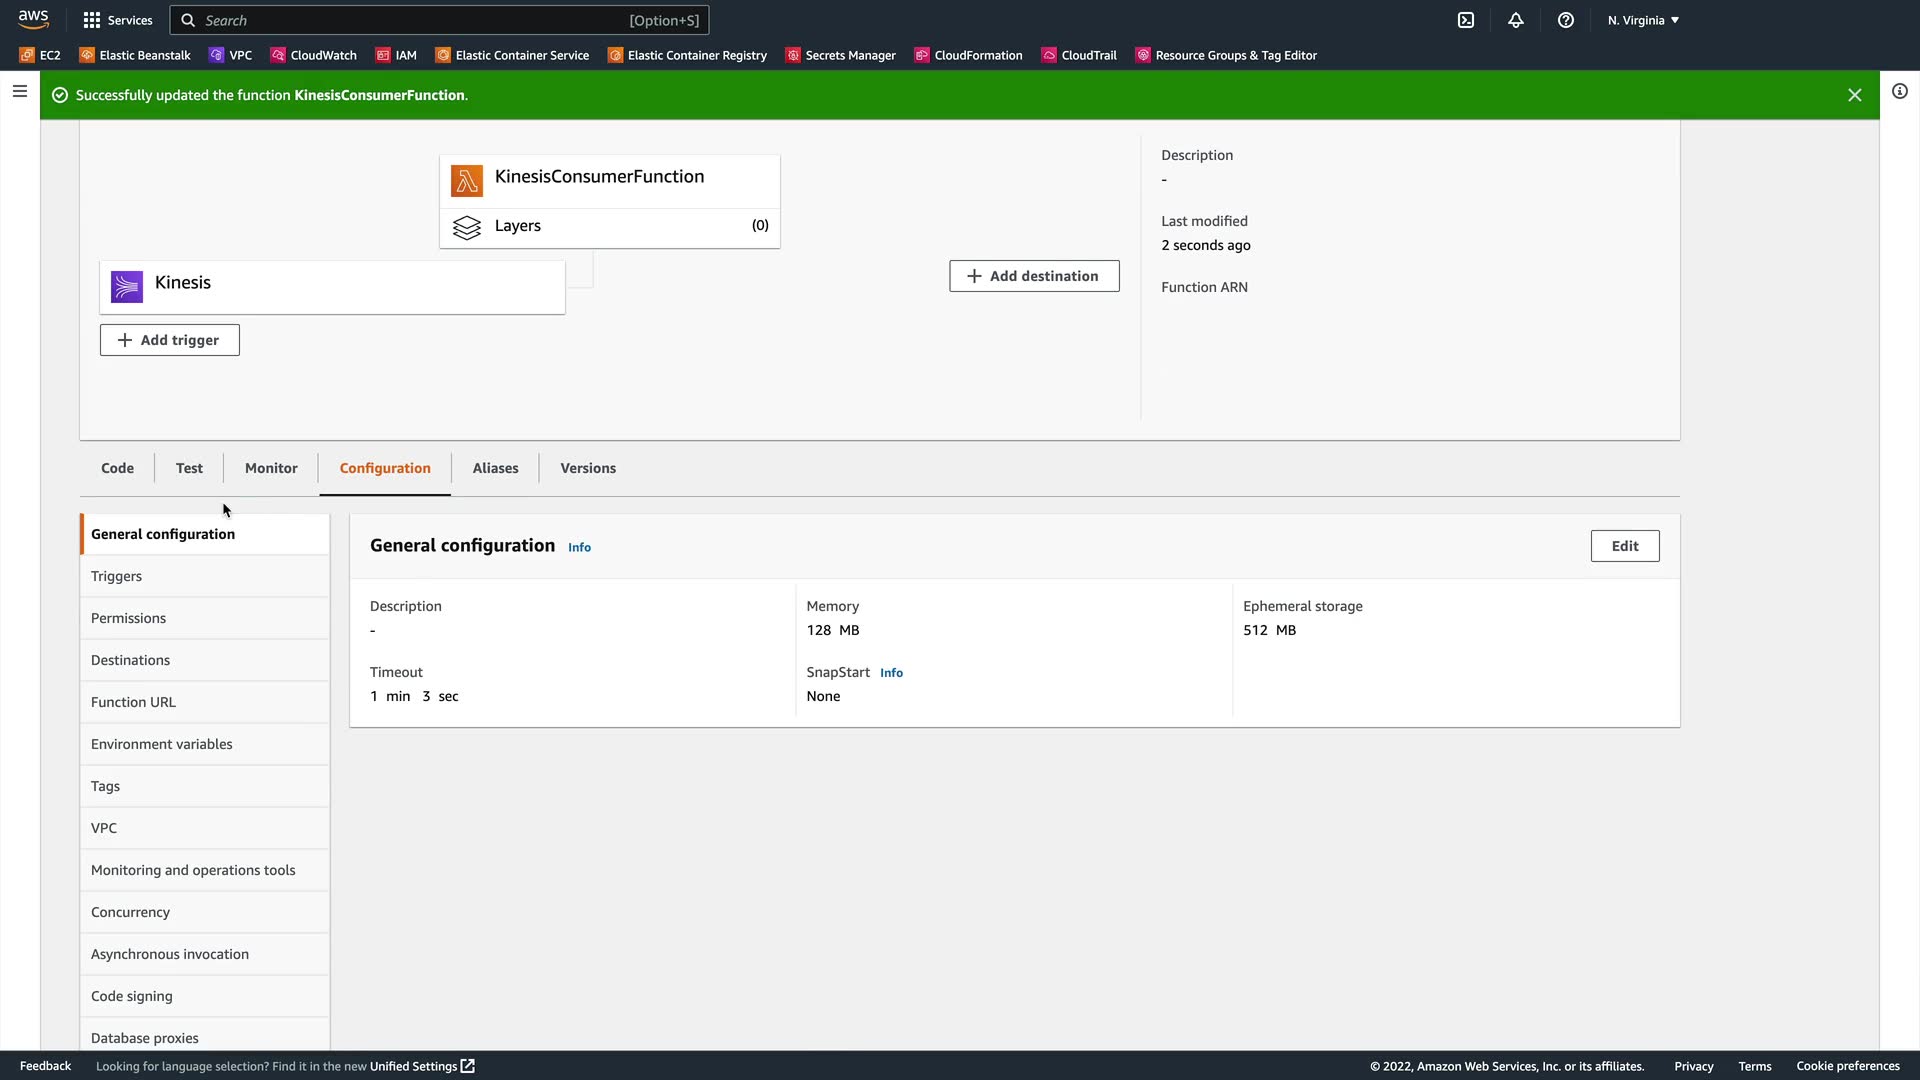1920x1080 pixels.
Task: Open the SnapStart Info link
Action: 891,673
